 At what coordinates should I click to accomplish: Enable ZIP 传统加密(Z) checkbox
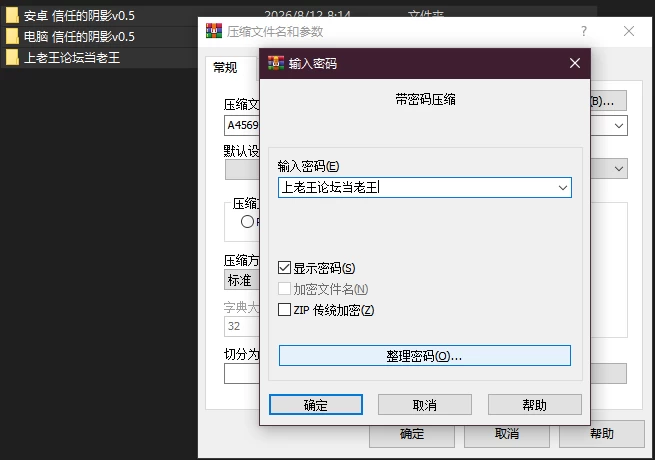pyautogui.click(x=284, y=310)
